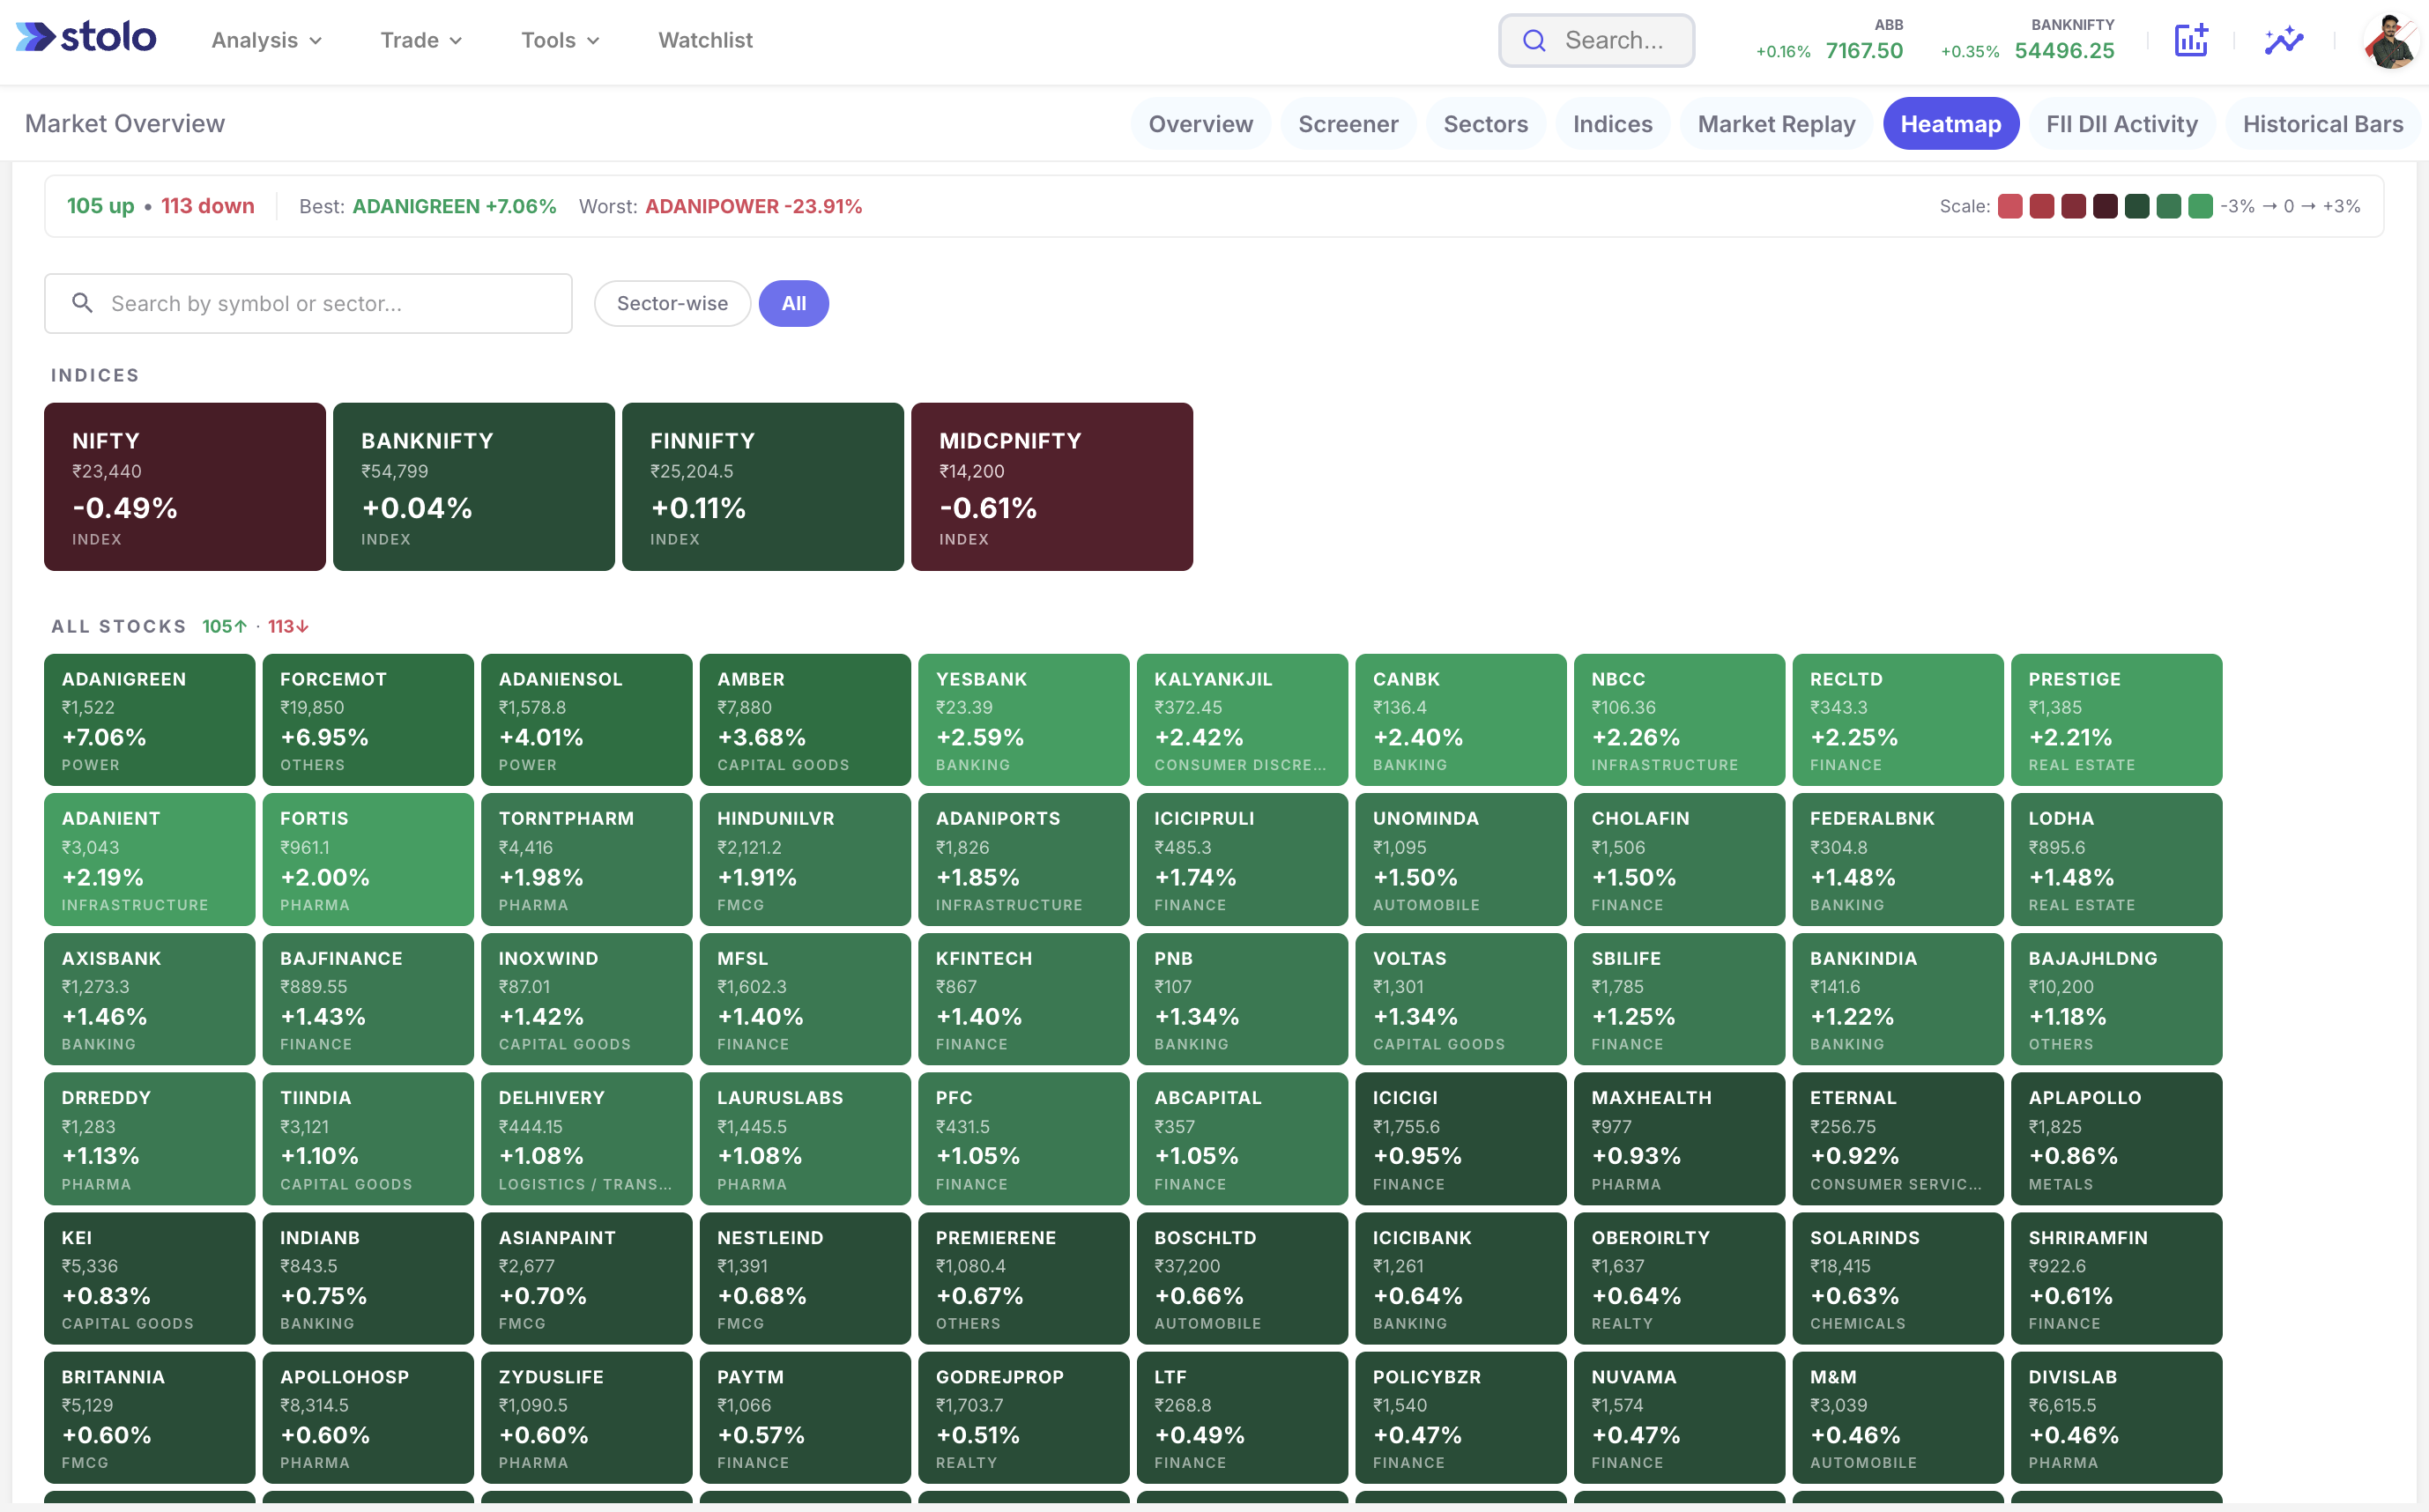Click the darkest maroon scale swatch
Image resolution: width=2429 pixels, height=1512 pixels.
click(x=2105, y=206)
